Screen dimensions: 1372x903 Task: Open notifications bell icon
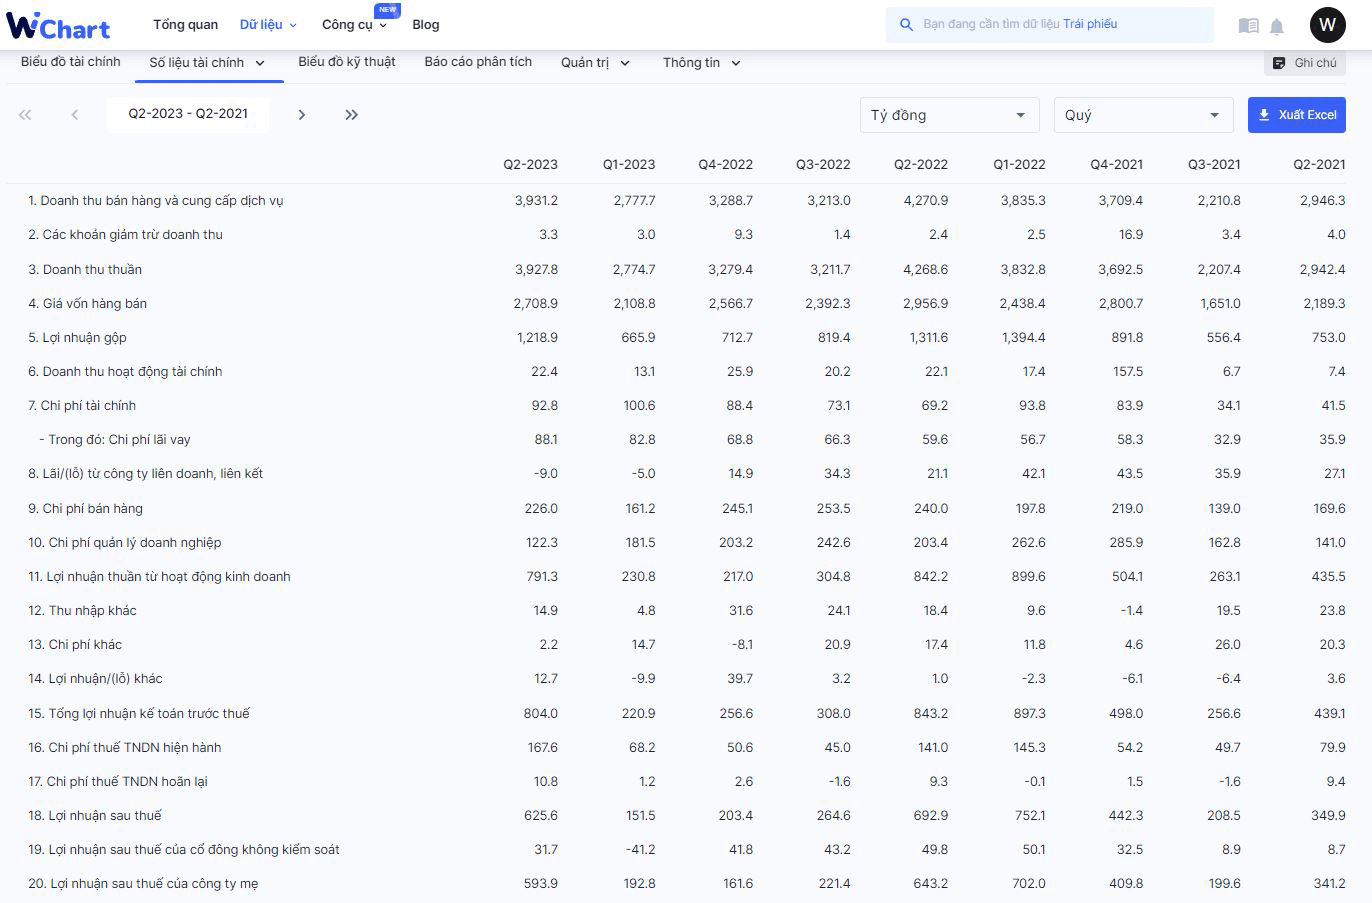(x=1277, y=26)
